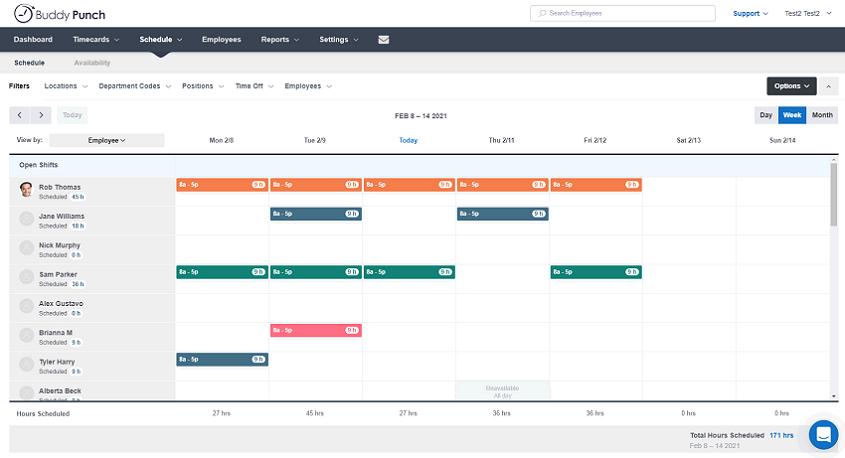Open the chat support bubble icon
The height and width of the screenshot is (458, 845).
pyautogui.click(x=823, y=434)
